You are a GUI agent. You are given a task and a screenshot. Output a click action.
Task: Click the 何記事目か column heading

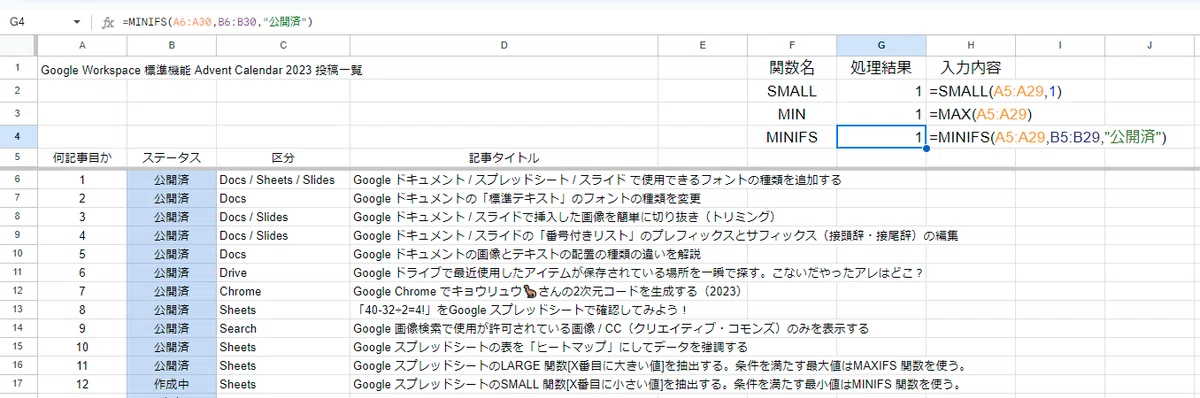81,158
